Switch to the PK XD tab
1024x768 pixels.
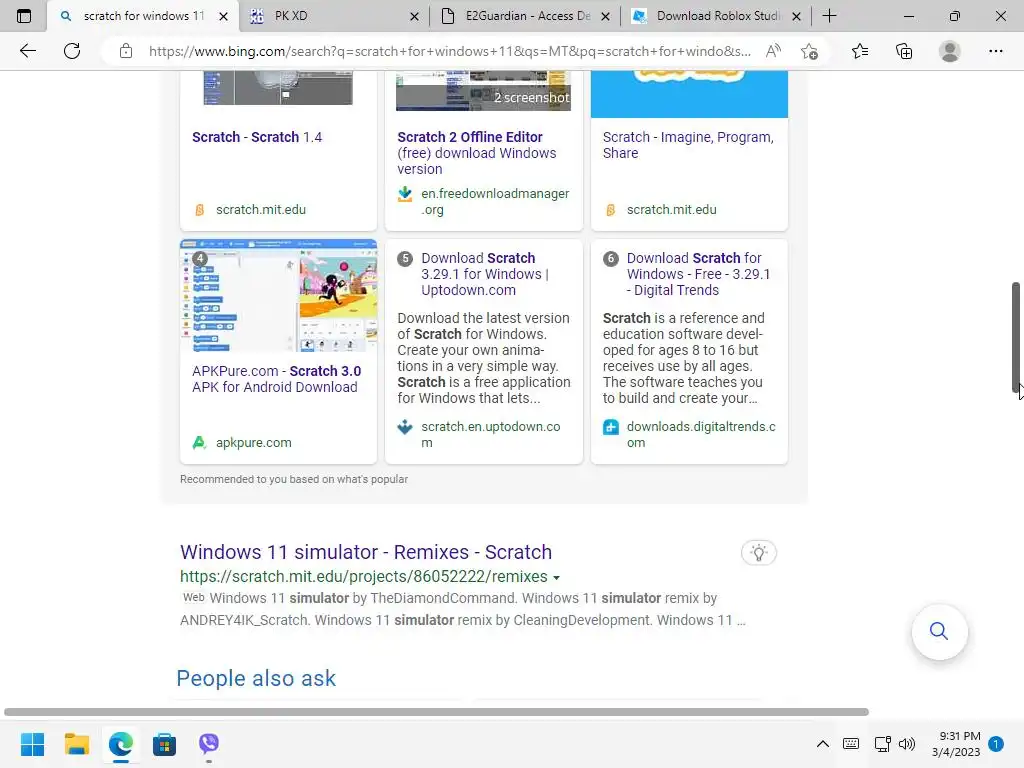[x=334, y=16]
